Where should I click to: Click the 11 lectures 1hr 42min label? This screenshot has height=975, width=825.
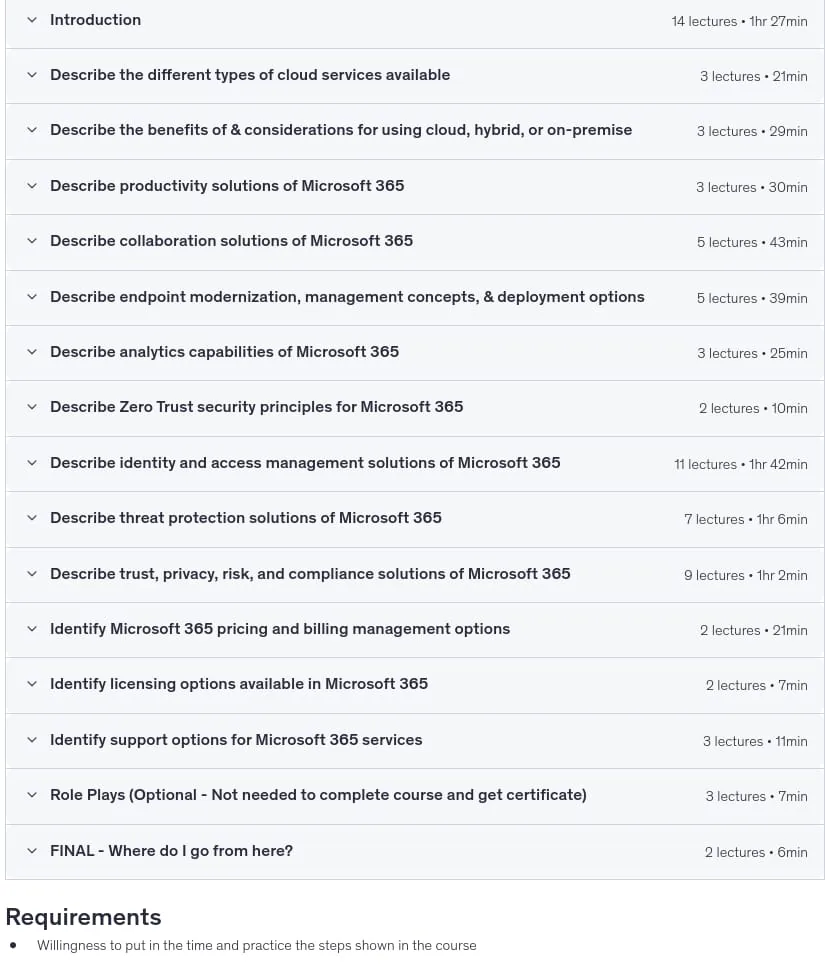click(740, 464)
